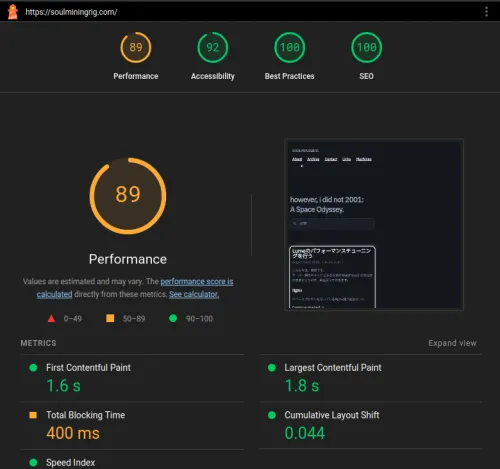This screenshot has width=500, height=469.
Task: Open the See calculator link
Action: 194,294
